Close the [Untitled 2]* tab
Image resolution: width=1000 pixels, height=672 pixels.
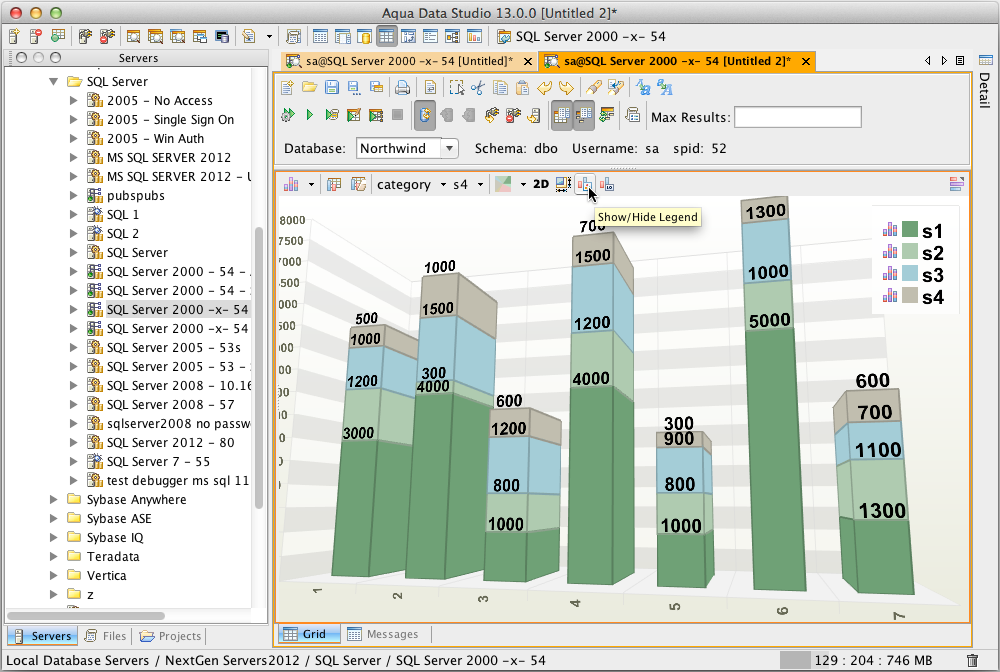pyautogui.click(x=805, y=61)
